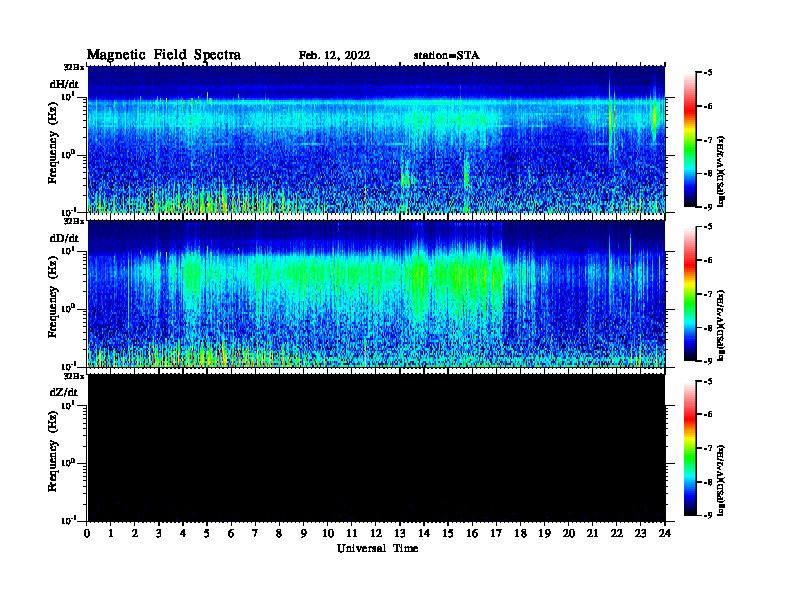The image size is (792, 612).
Task: Click the dH/dt spectrogram plot area
Action: point(376,139)
